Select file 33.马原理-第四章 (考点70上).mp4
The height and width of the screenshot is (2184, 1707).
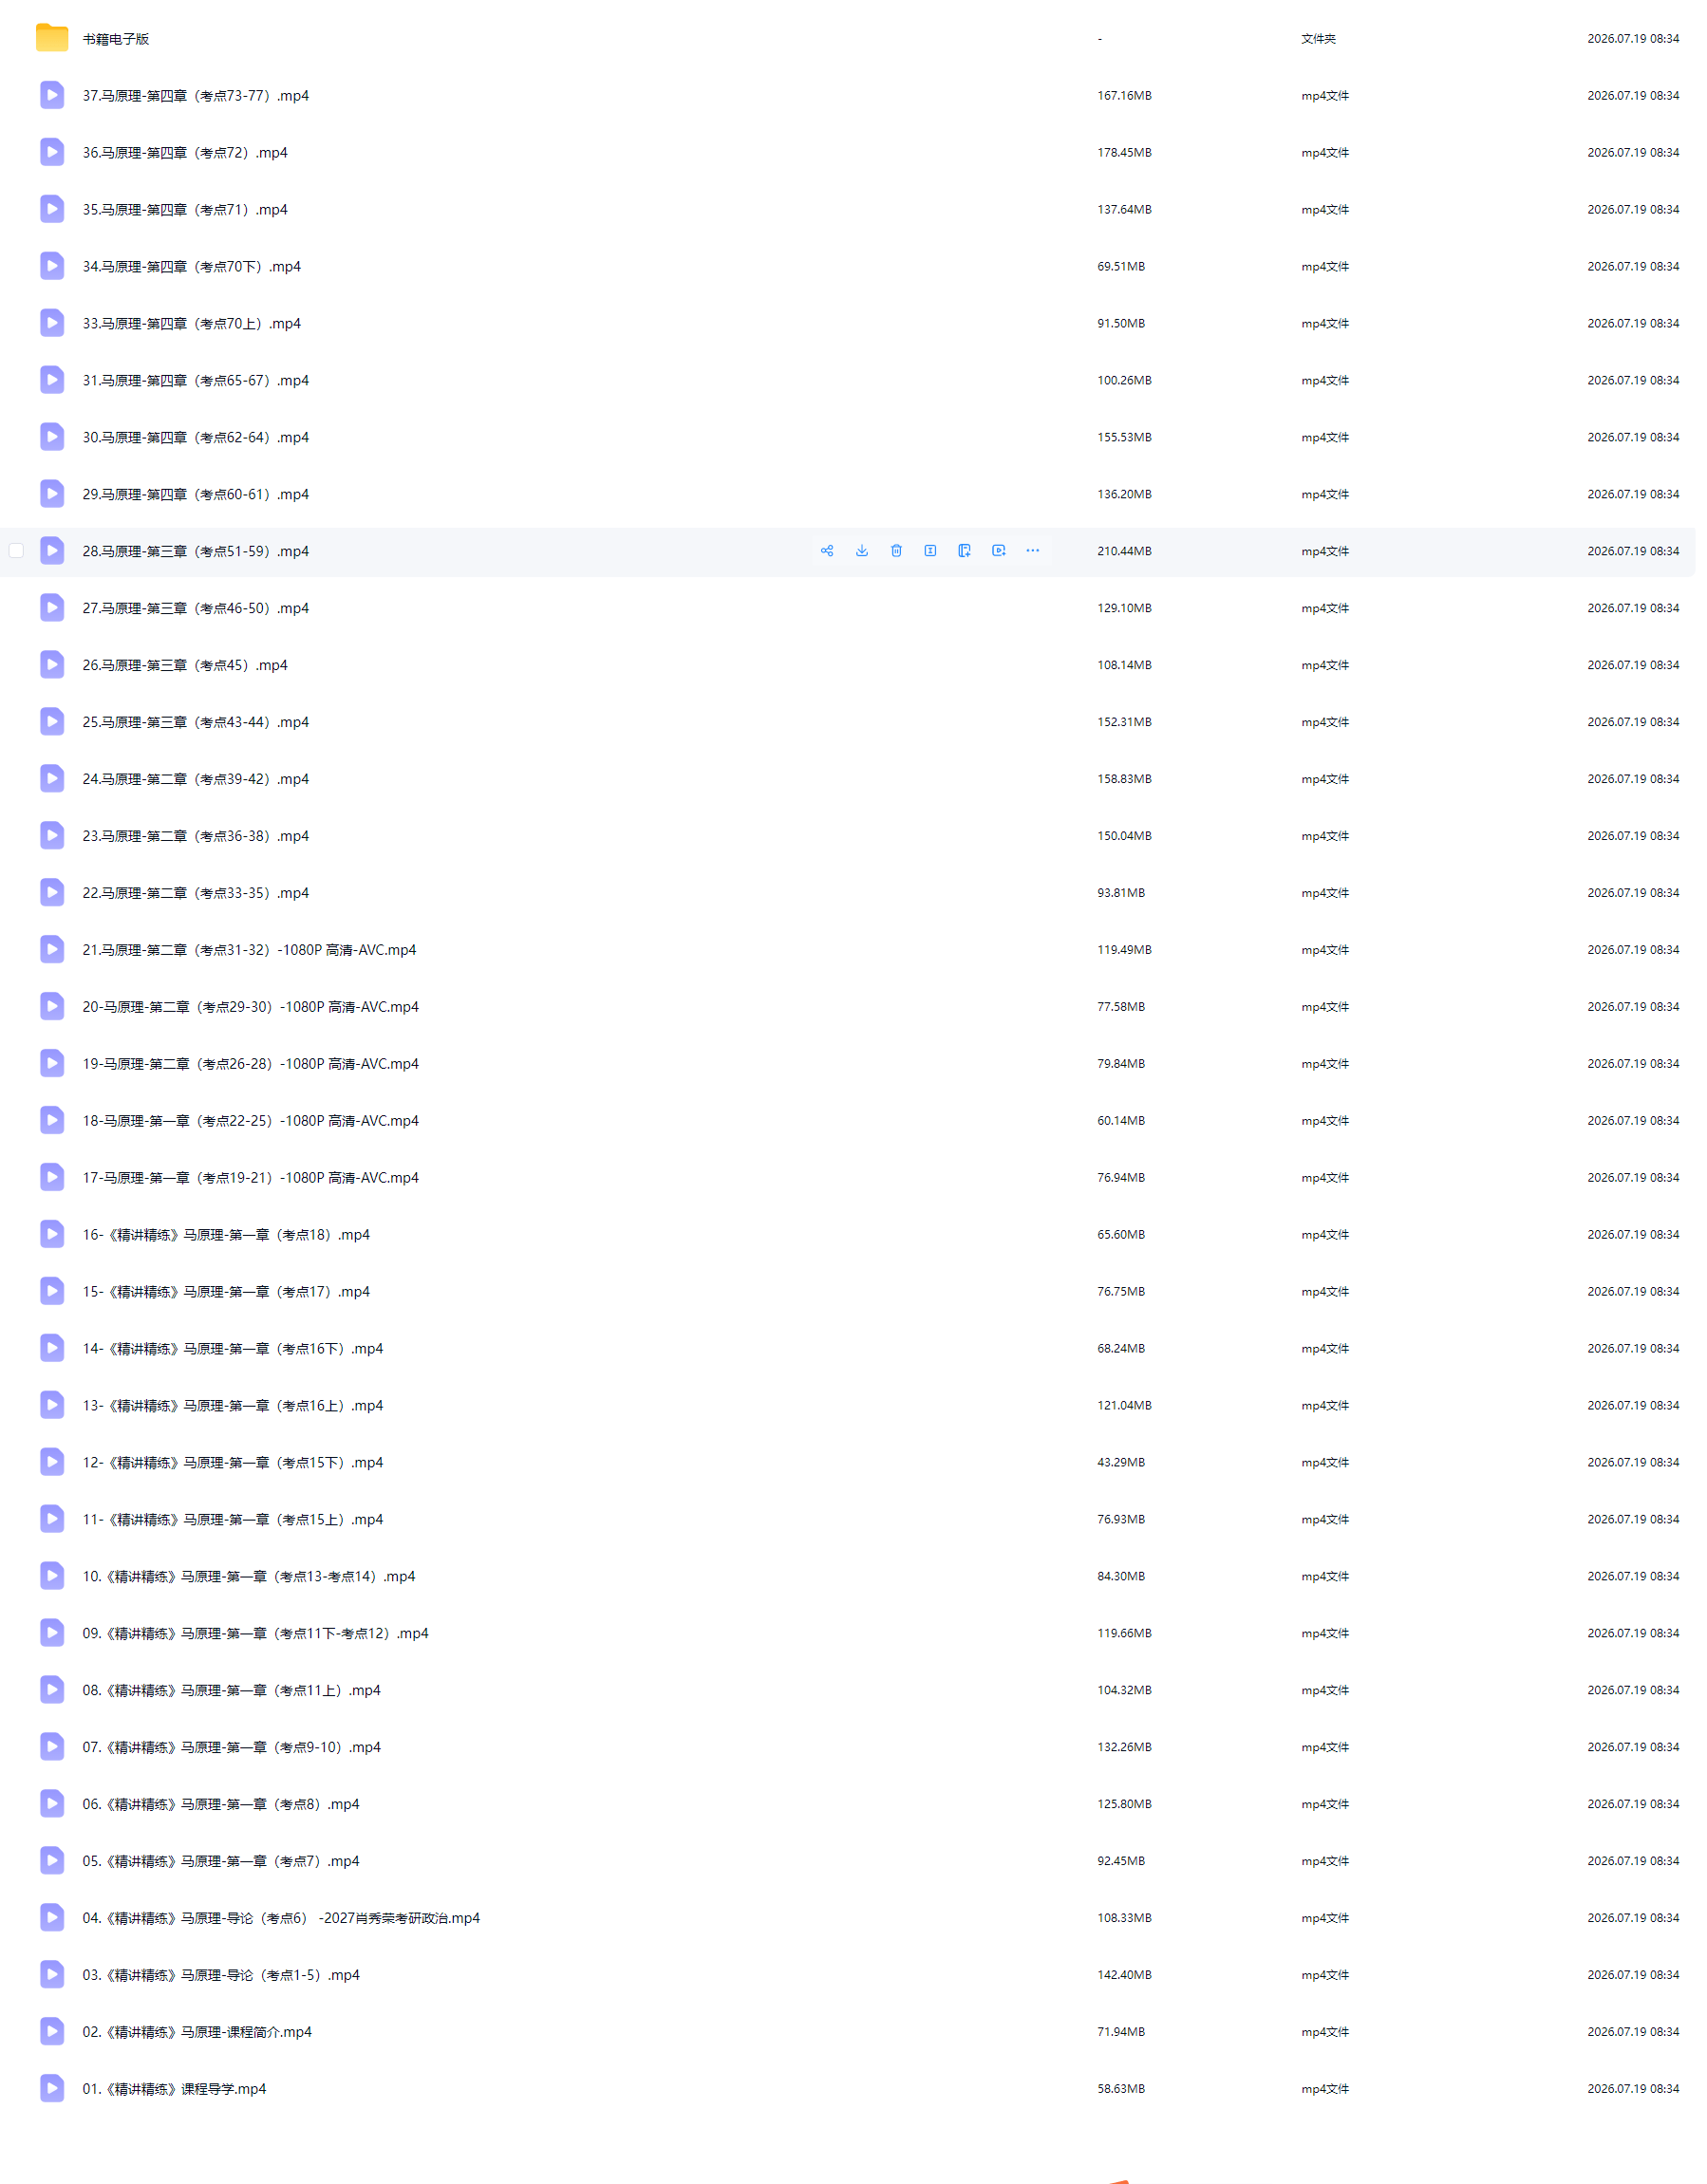coord(191,323)
